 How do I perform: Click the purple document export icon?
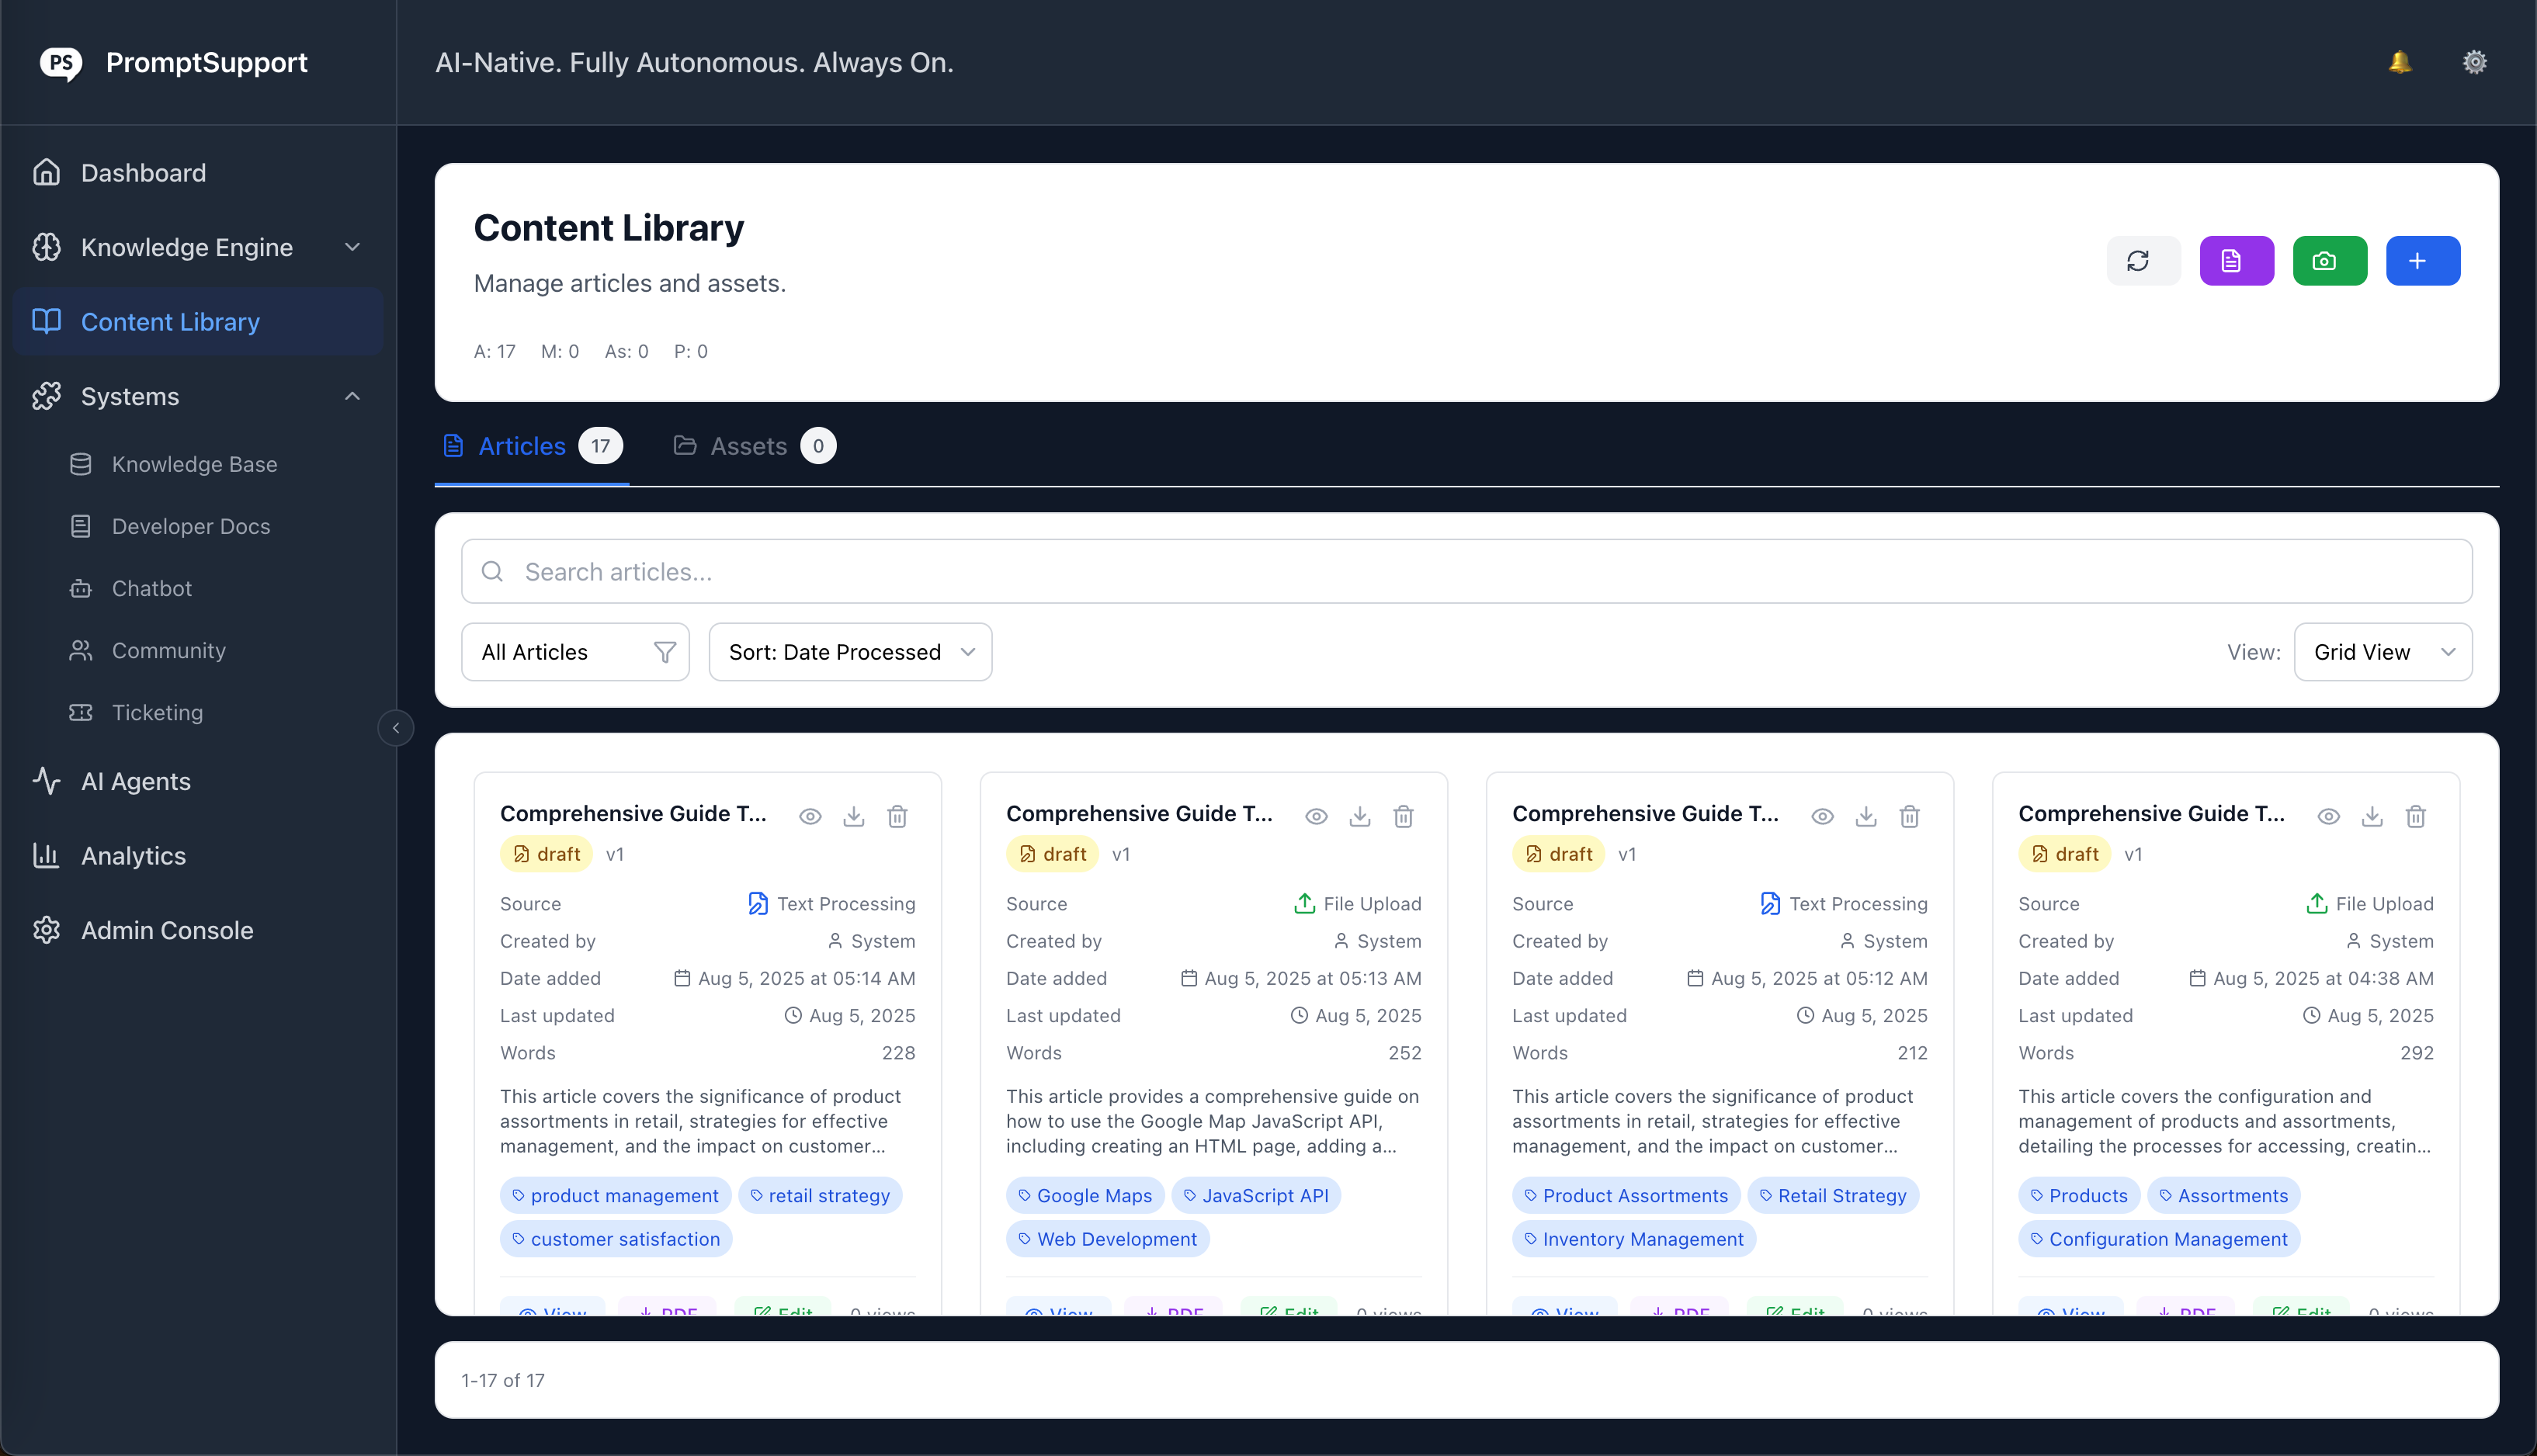point(2236,260)
